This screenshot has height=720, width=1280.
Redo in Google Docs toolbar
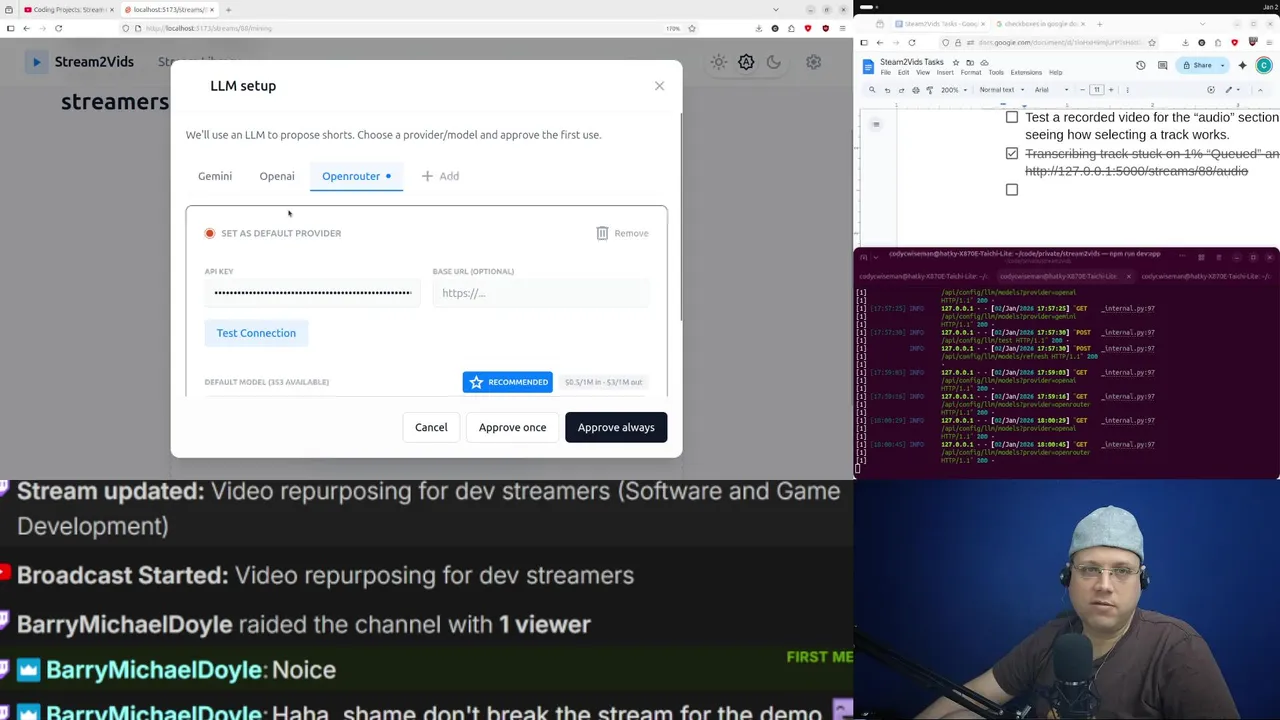(x=901, y=90)
